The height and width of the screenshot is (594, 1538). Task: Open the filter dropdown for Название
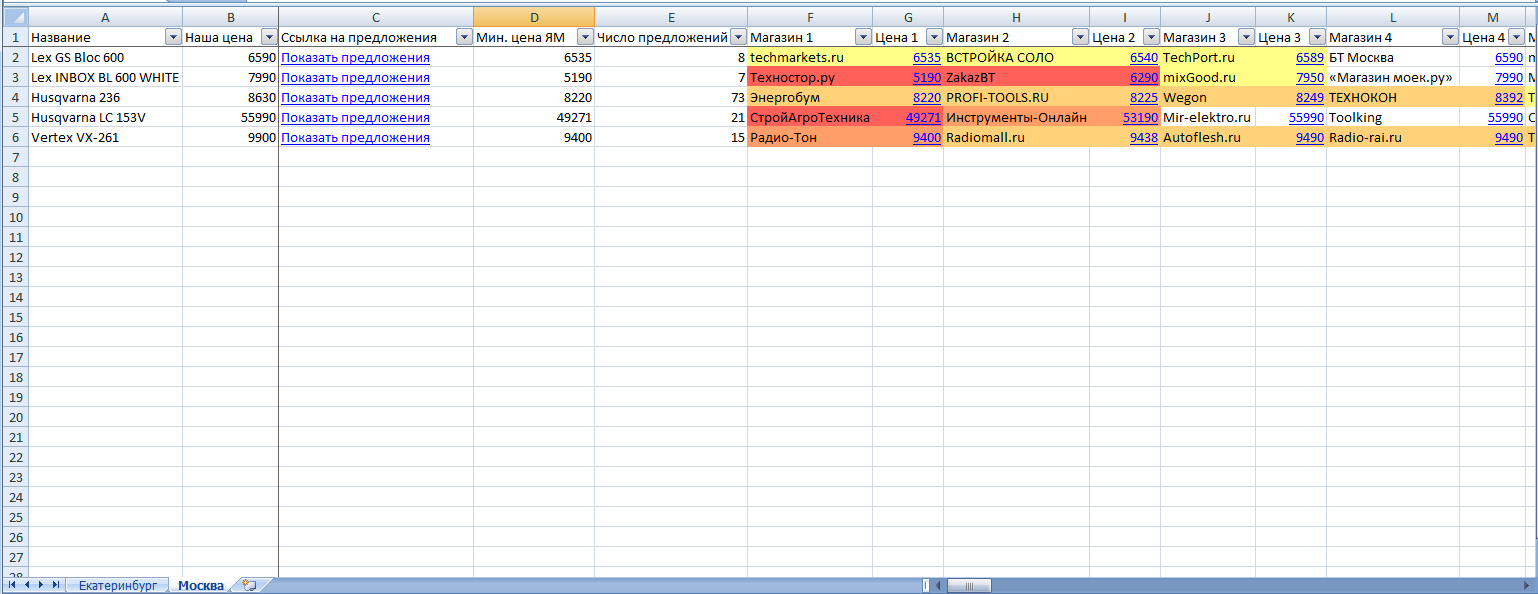[x=172, y=37]
